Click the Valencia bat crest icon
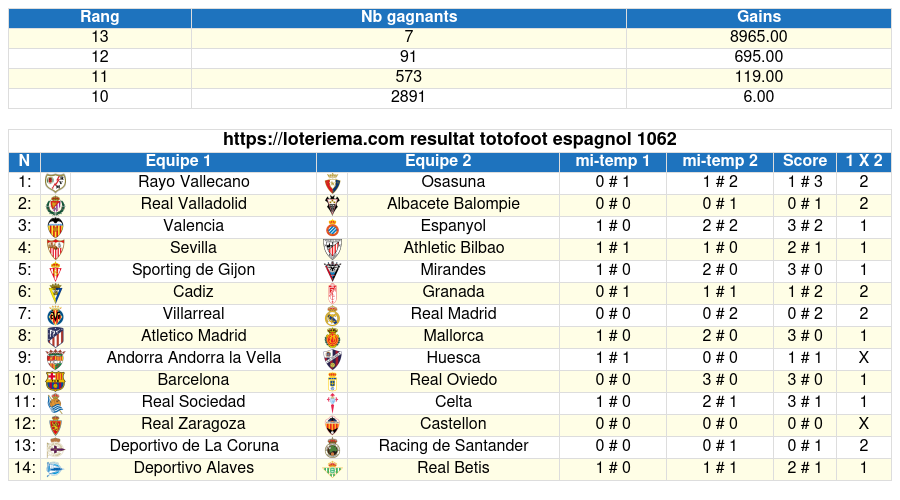 click(56, 227)
